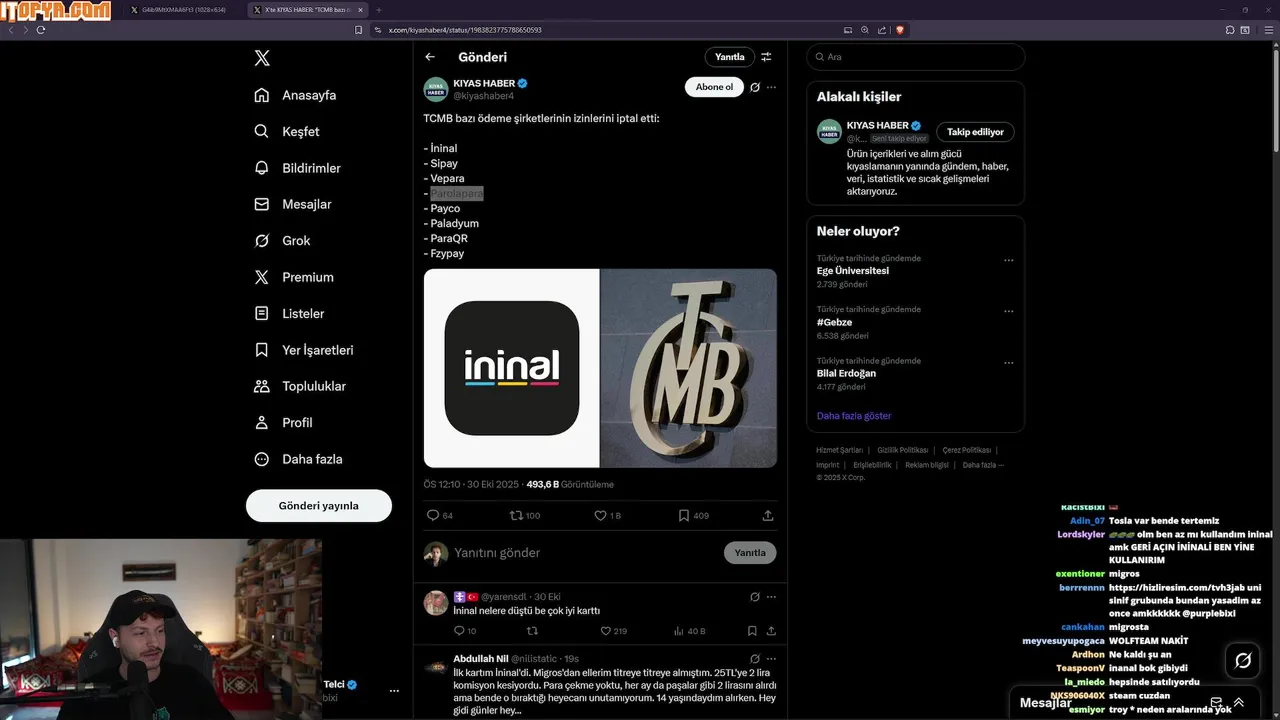The width and height of the screenshot is (1280, 720).
Task: Click Abone ol subscribe button
Action: tap(714, 87)
